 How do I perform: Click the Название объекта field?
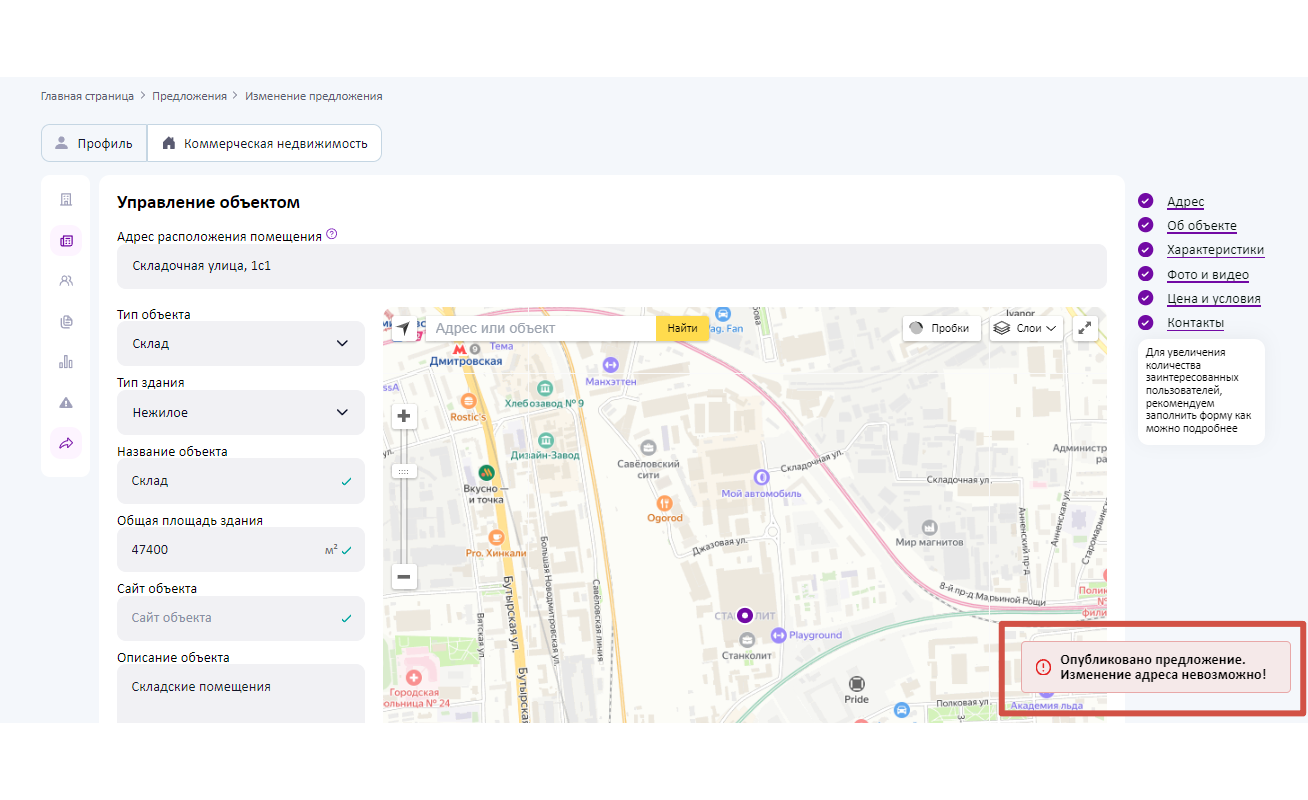241,481
